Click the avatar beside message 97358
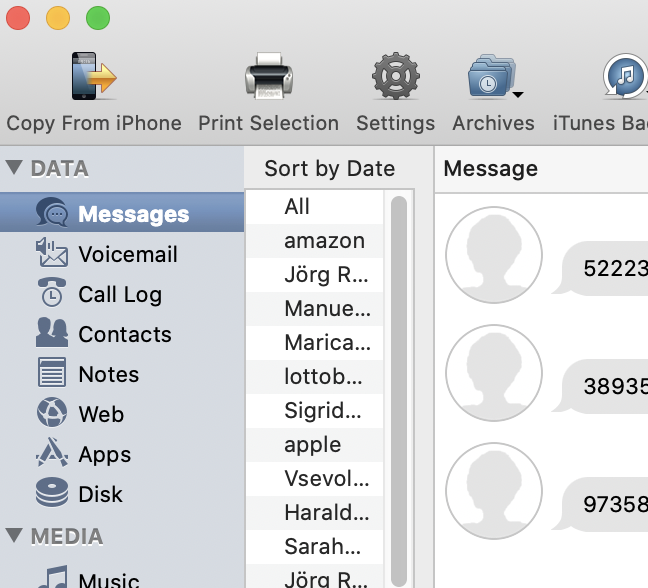The width and height of the screenshot is (648, 588). 494,490
